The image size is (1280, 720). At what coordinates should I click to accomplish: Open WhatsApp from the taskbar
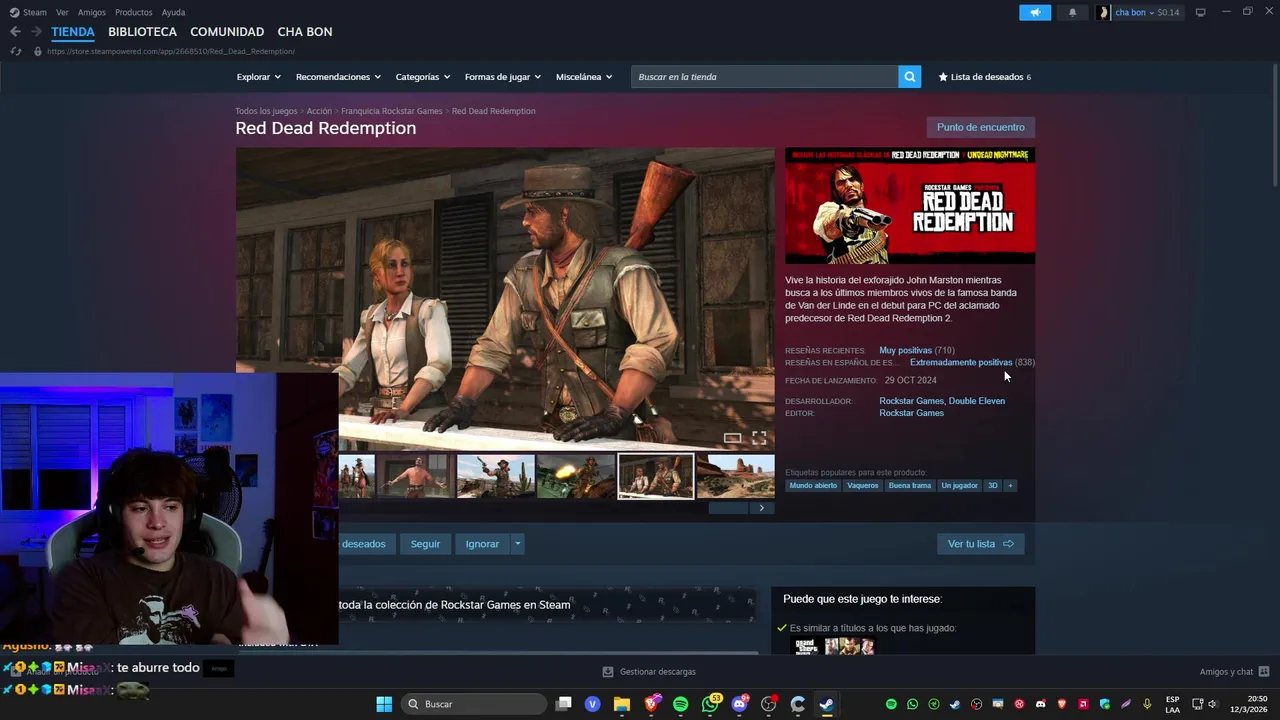[x=711, y=704]
